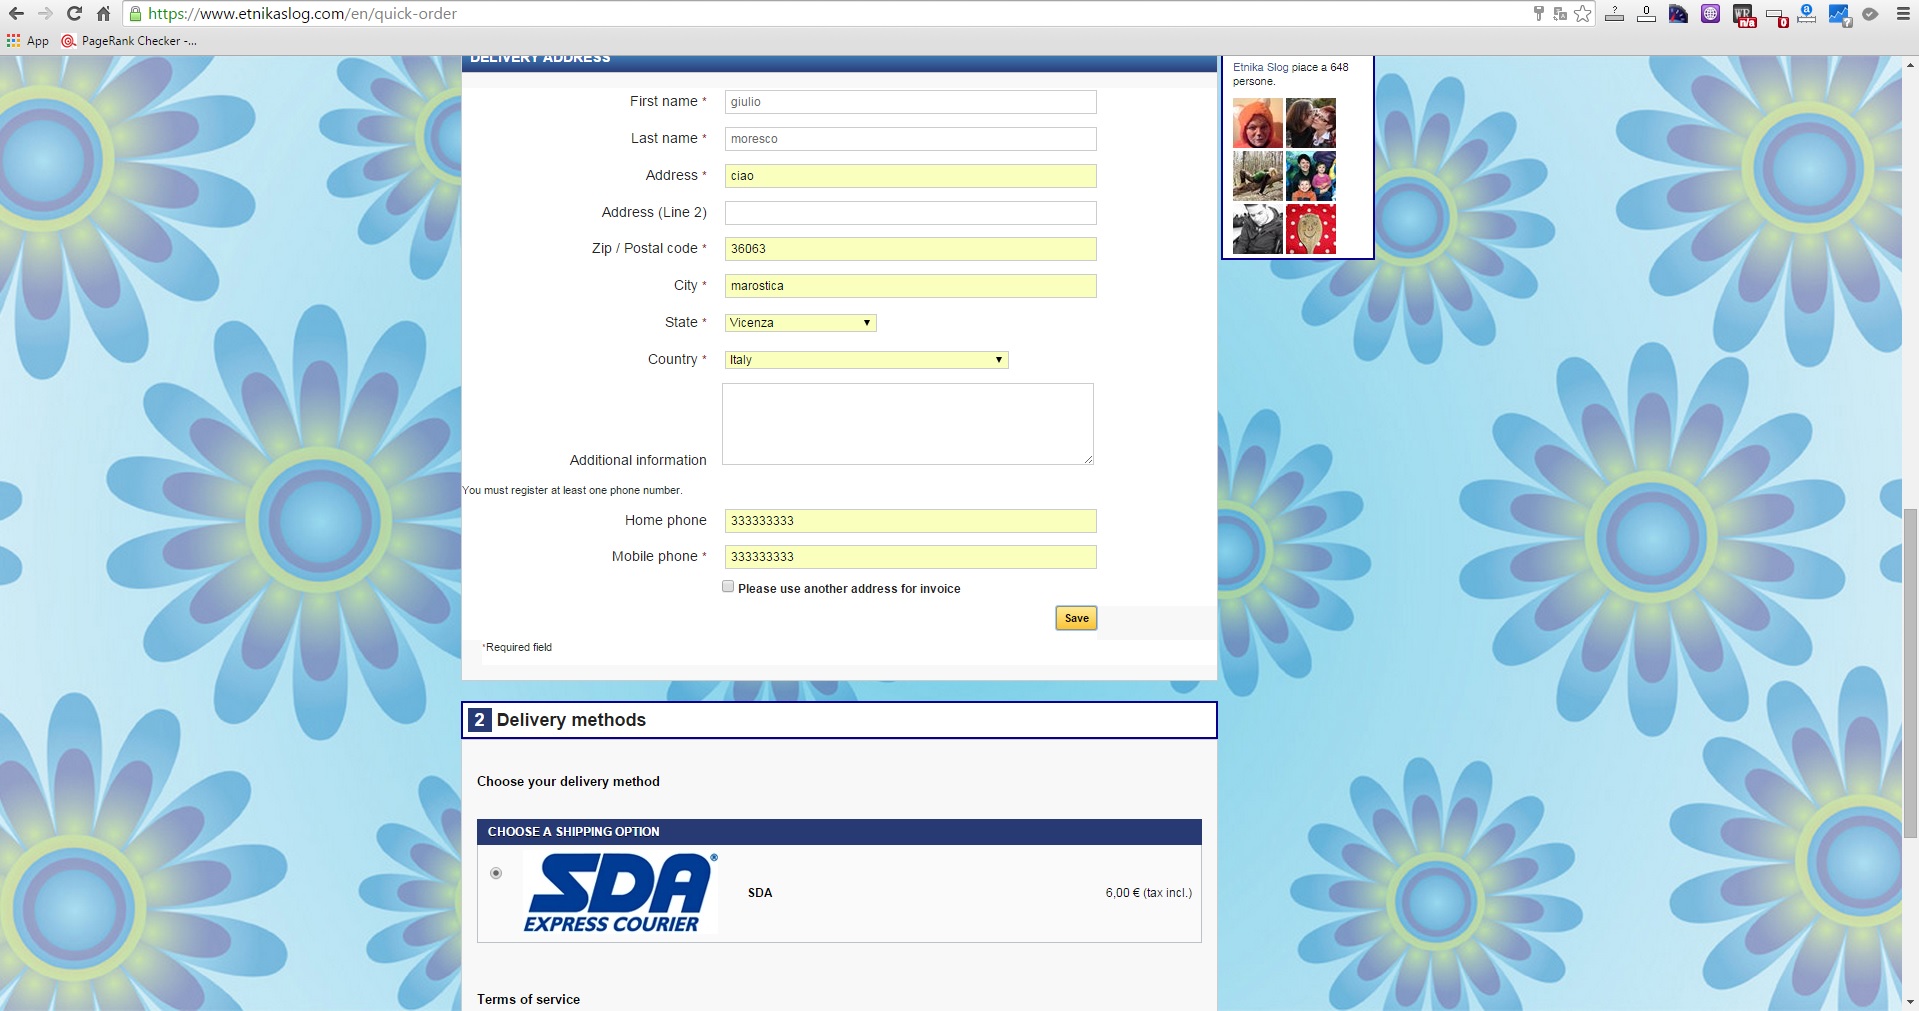Click the Facebook fan photo on red polka dots
The image size is (1919, 1011).
[x=1311, y=229]
